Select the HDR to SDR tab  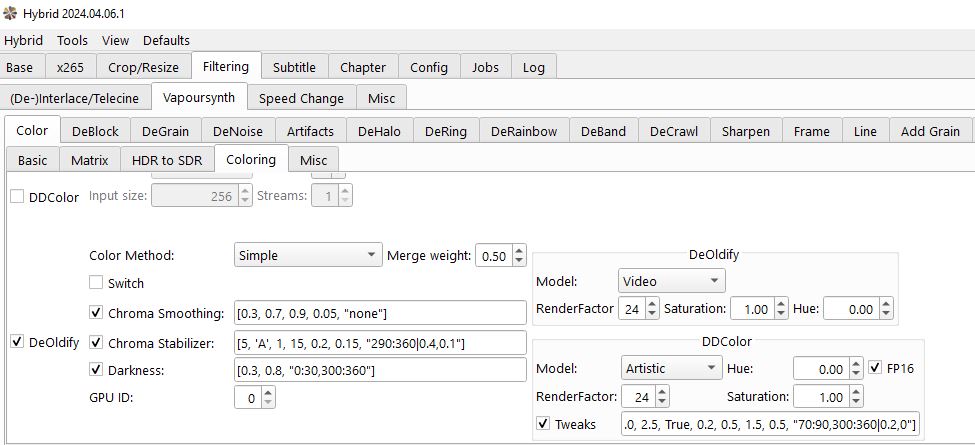[x=167, y=160]
